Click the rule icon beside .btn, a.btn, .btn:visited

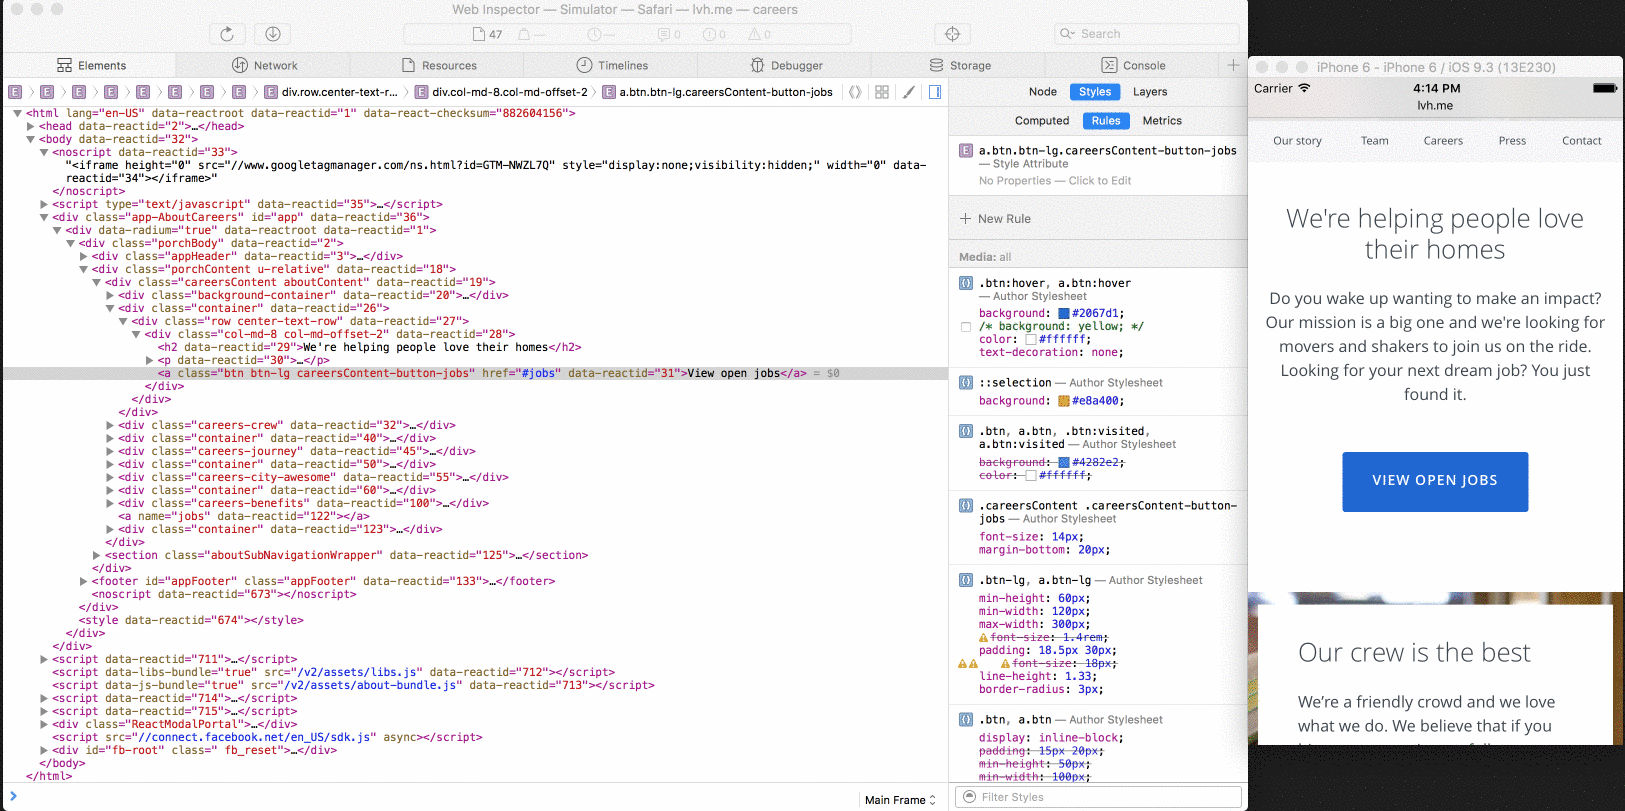[966, 431]
